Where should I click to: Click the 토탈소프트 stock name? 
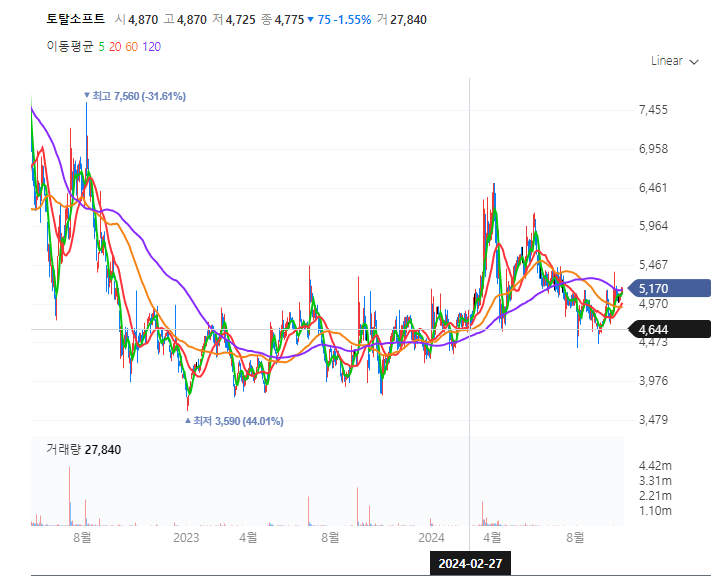75,19
